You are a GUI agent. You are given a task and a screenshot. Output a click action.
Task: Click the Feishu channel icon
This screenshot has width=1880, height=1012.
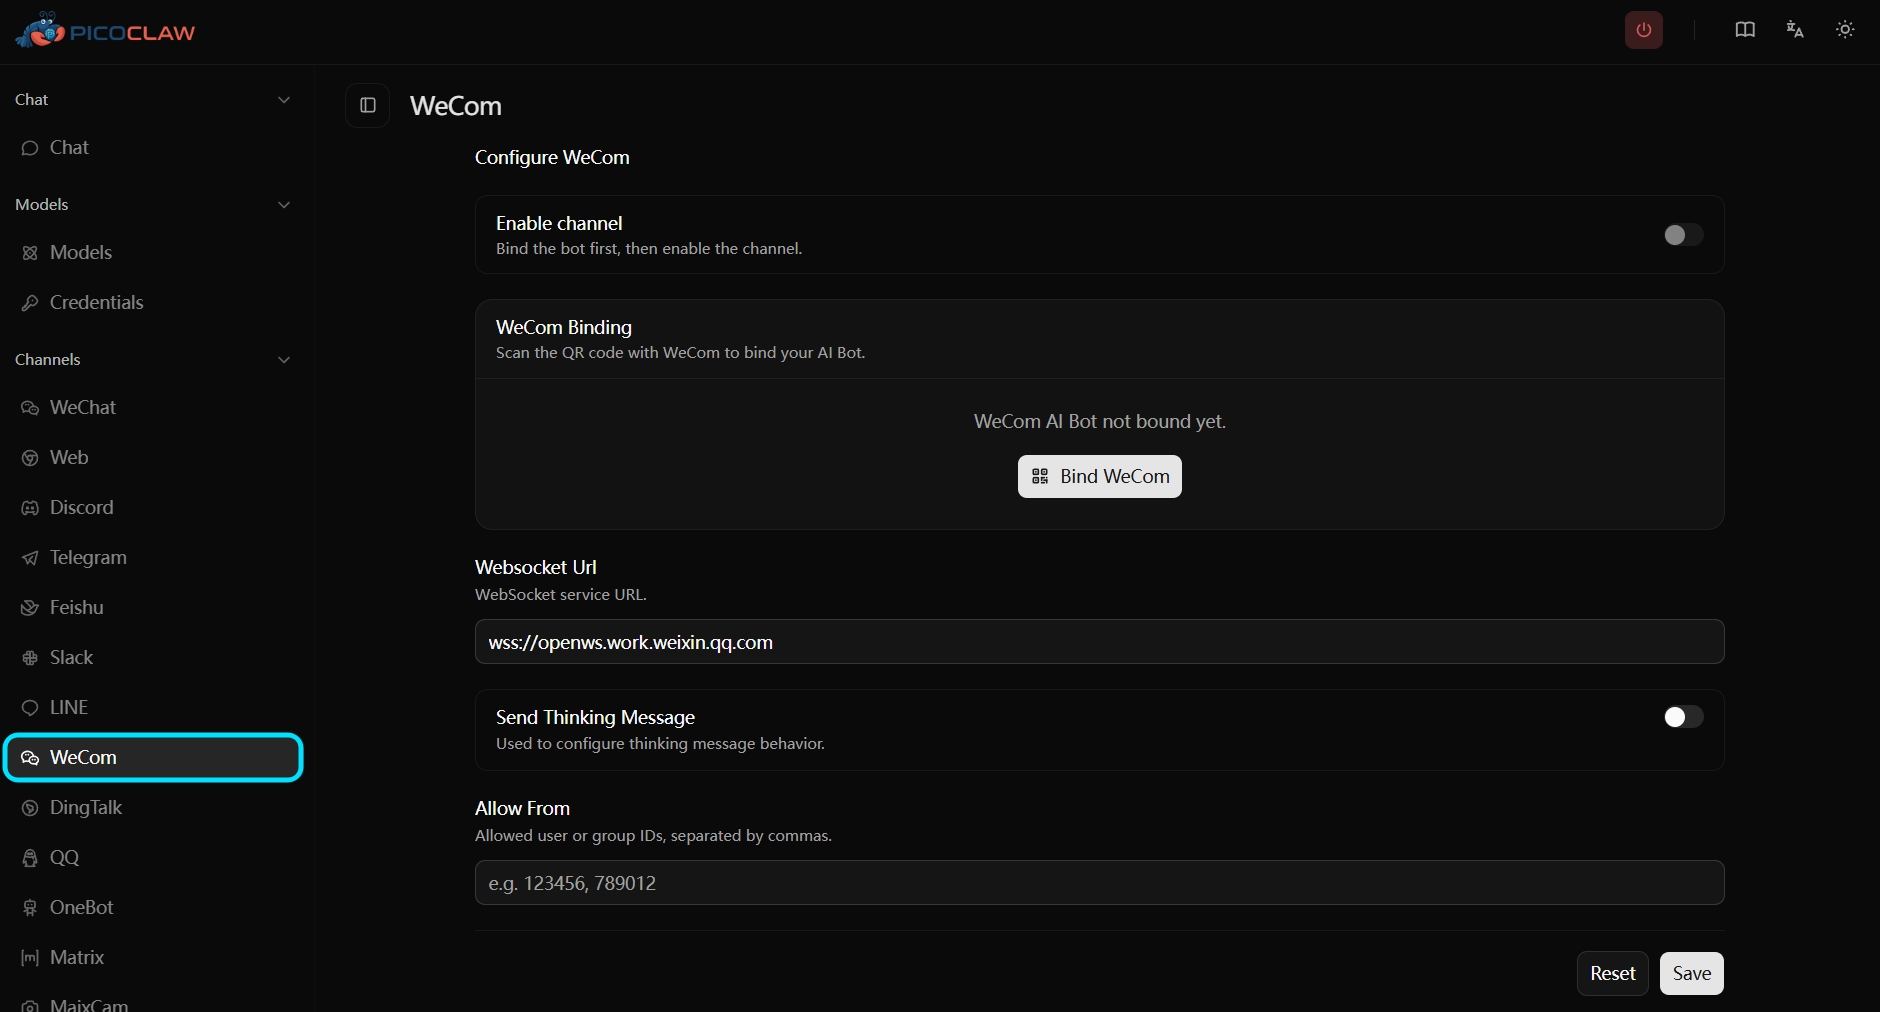click(30, 608)
